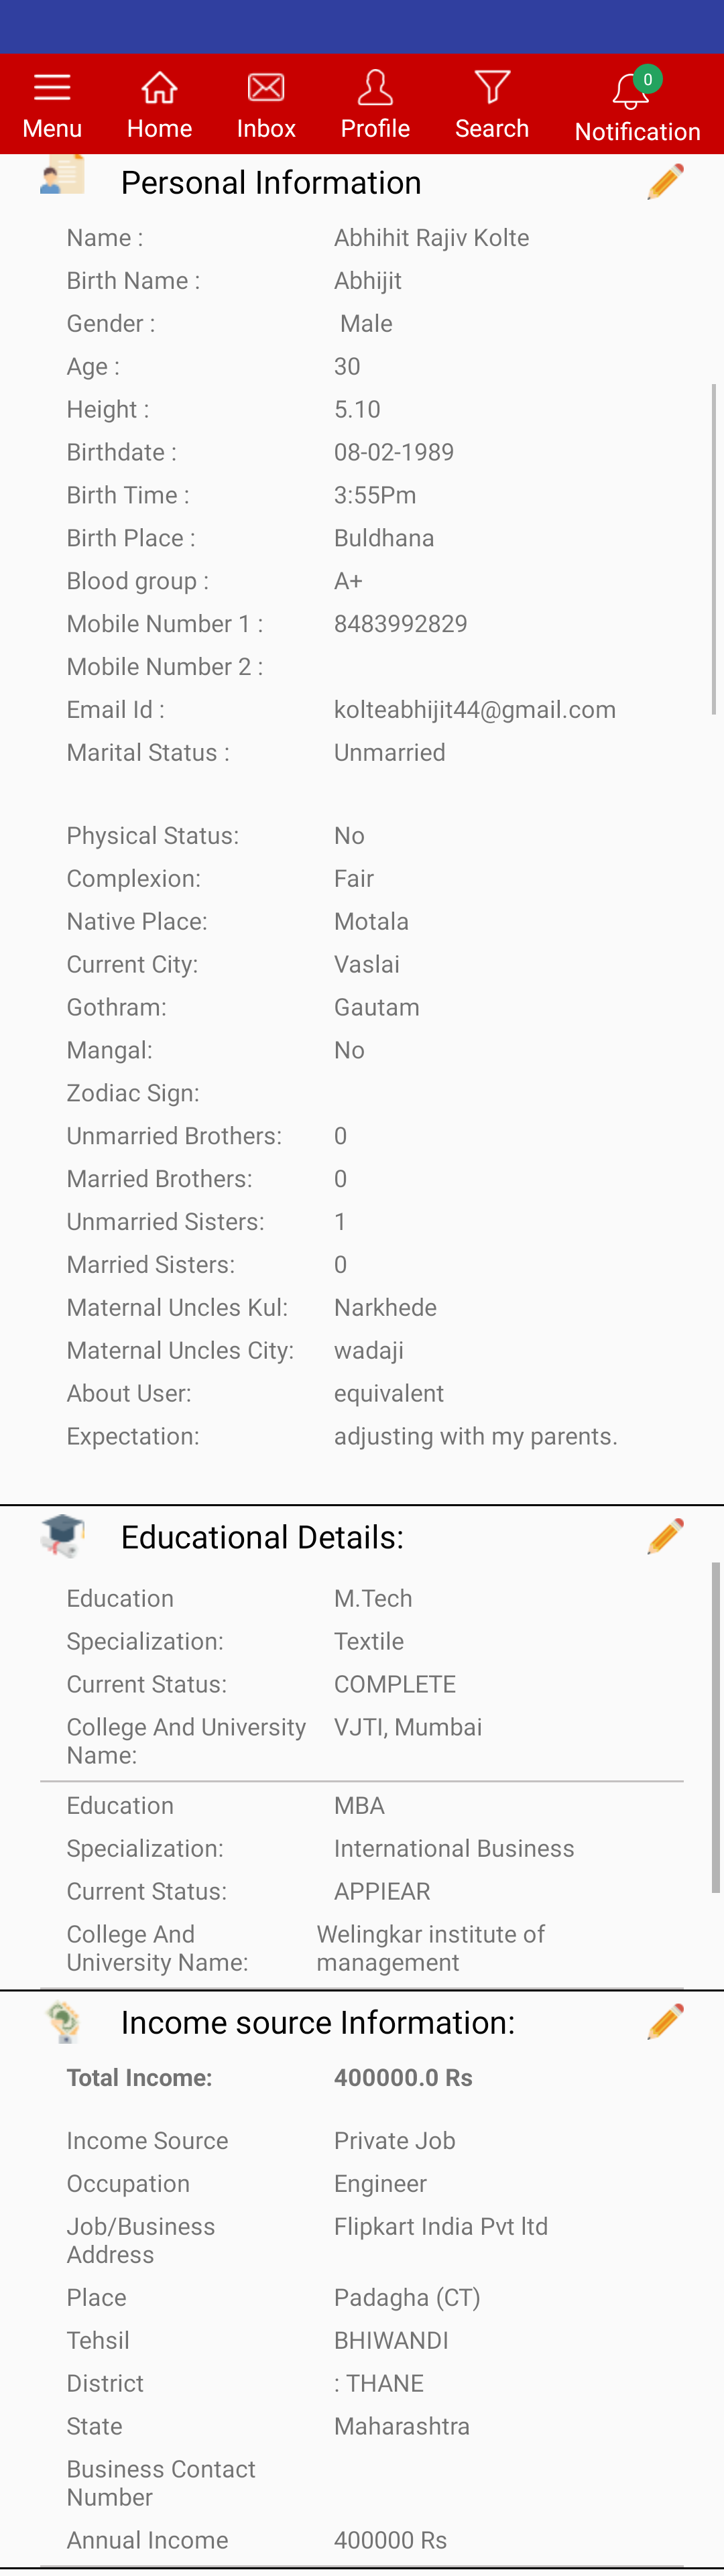Click the Personal Information section icon
This screenshot has width=724, height=2576.
62,176
